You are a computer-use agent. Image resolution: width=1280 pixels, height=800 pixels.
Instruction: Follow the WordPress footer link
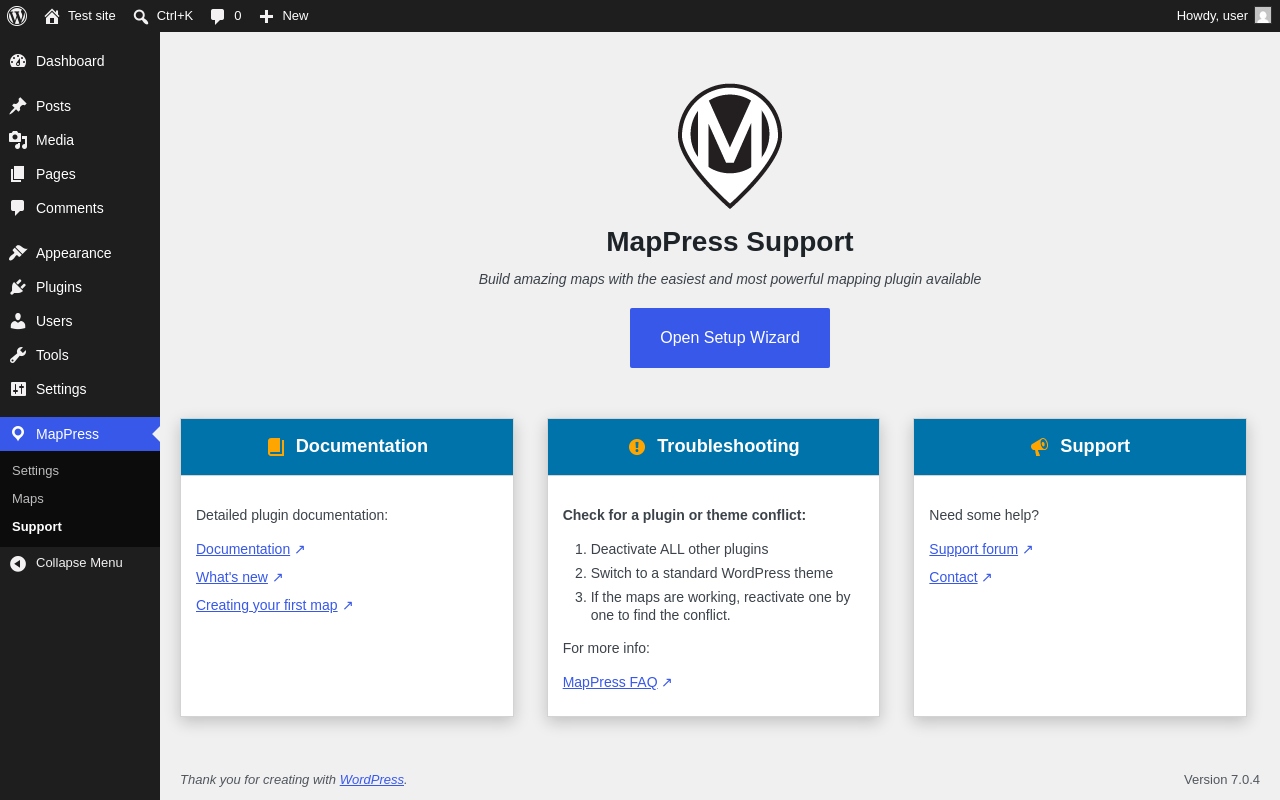click(x=372, y=779)
